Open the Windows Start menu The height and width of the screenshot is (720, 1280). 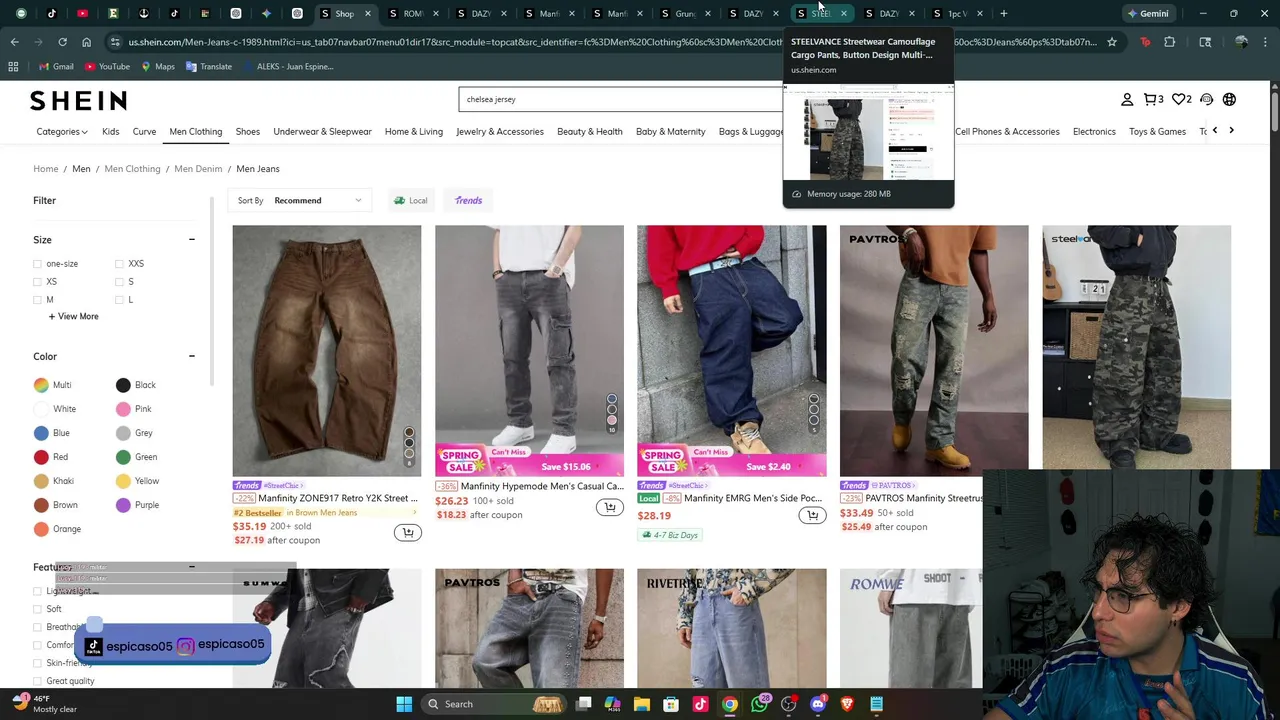click(x=404, y=704)
